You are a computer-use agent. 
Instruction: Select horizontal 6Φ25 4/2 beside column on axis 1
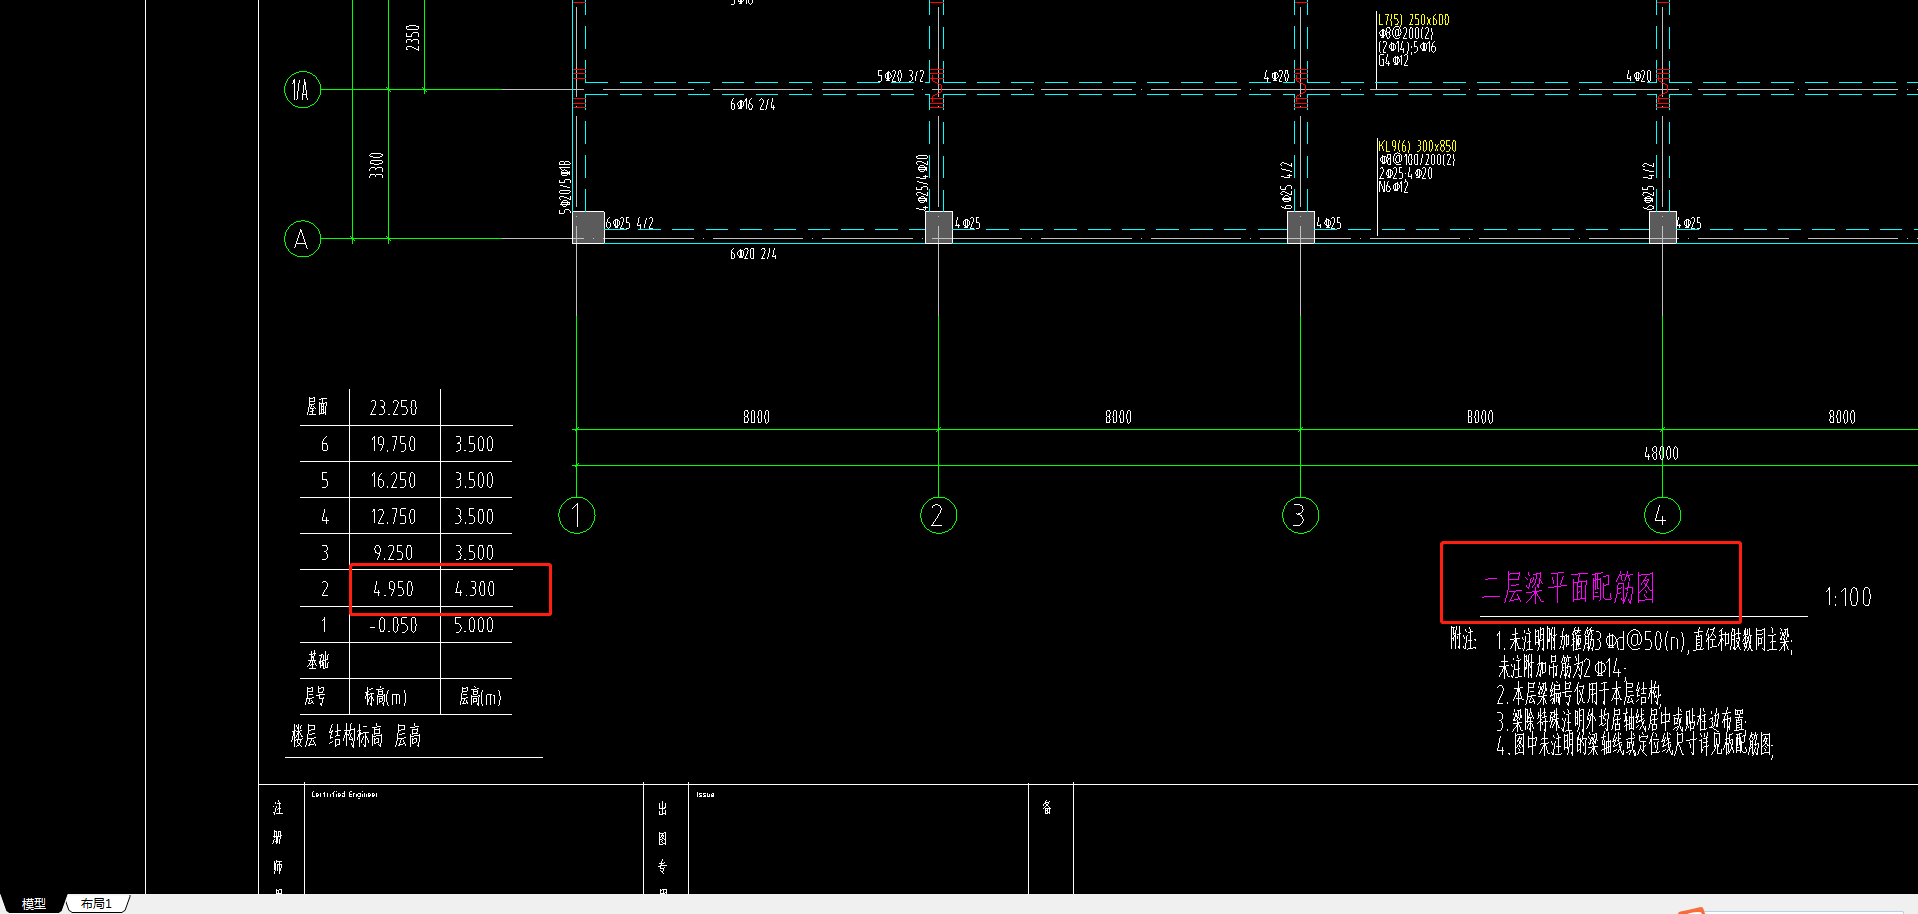[630, 224]
